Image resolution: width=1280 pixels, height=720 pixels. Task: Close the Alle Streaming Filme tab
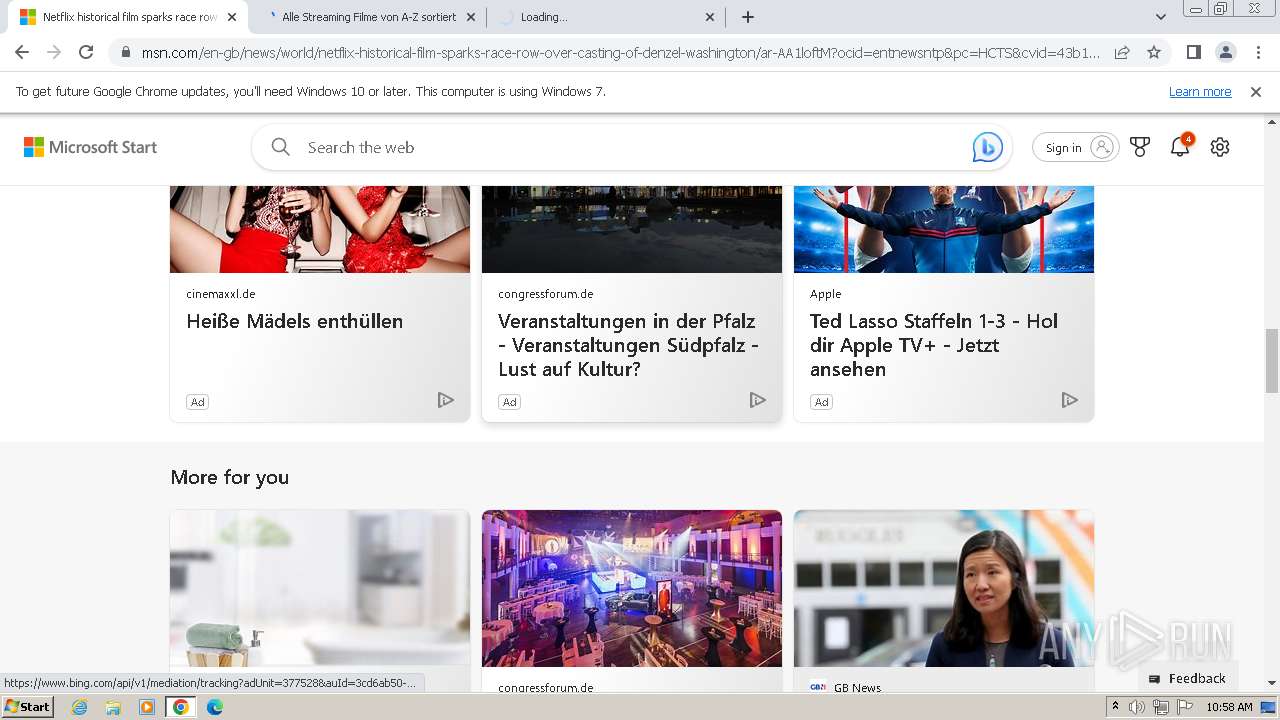coord(471,17)
